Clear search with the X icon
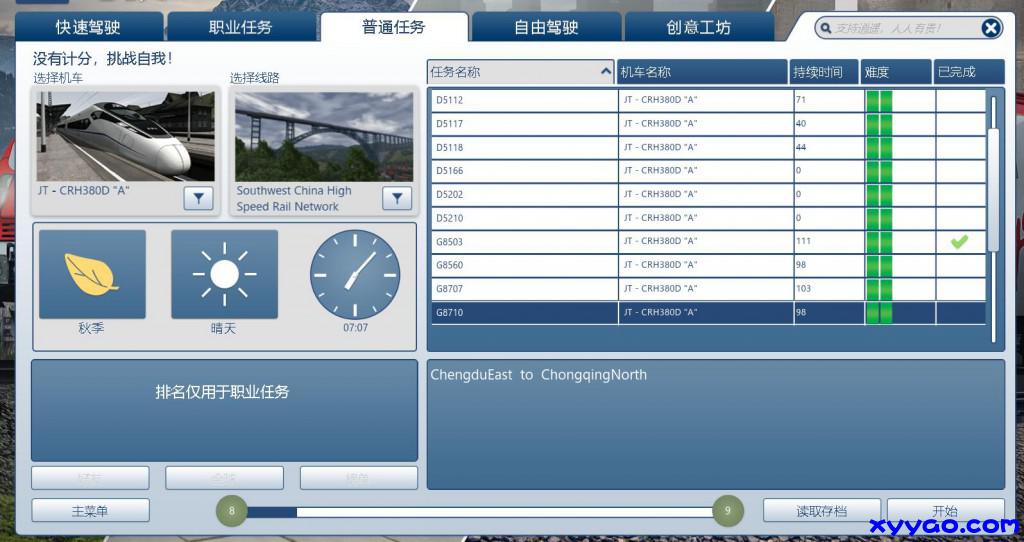 (990, 28)
